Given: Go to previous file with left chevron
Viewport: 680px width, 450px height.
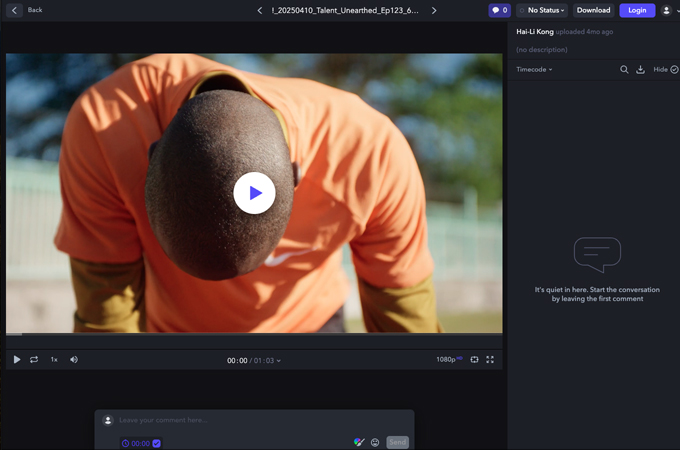Looking at the screenshot, I should coord(260,10).
